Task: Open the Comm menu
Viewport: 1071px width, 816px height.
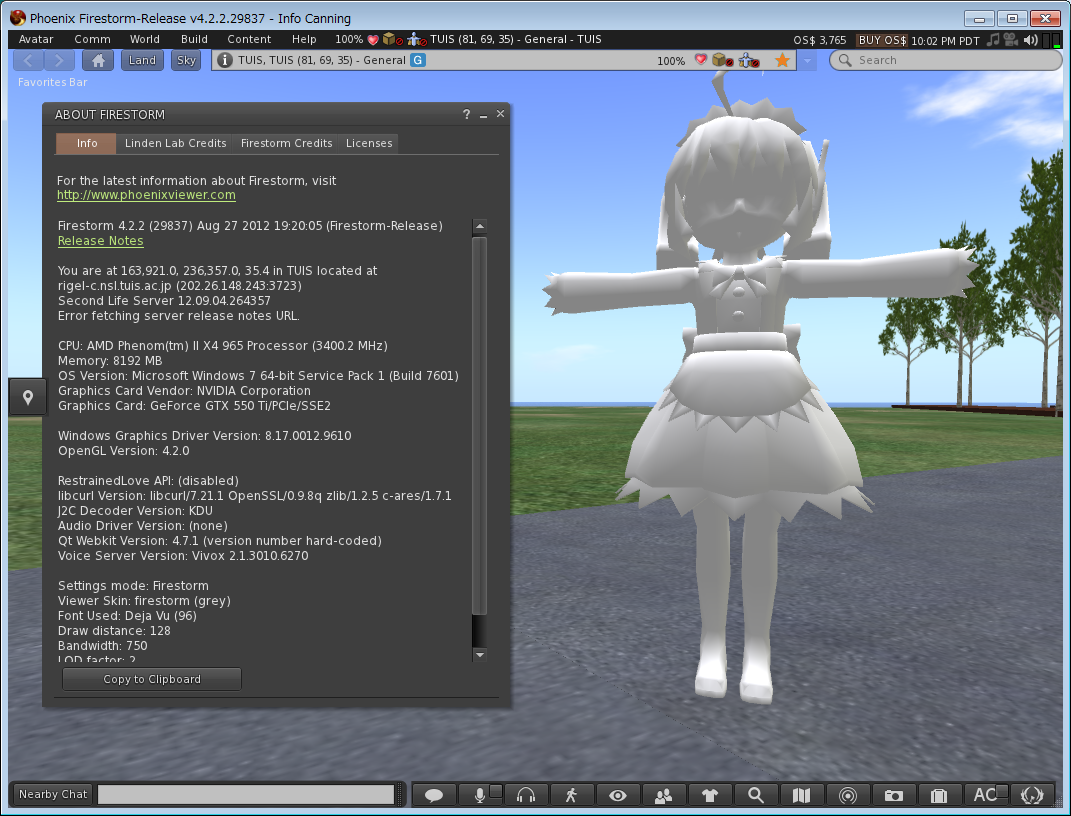Action: (92, 40)
